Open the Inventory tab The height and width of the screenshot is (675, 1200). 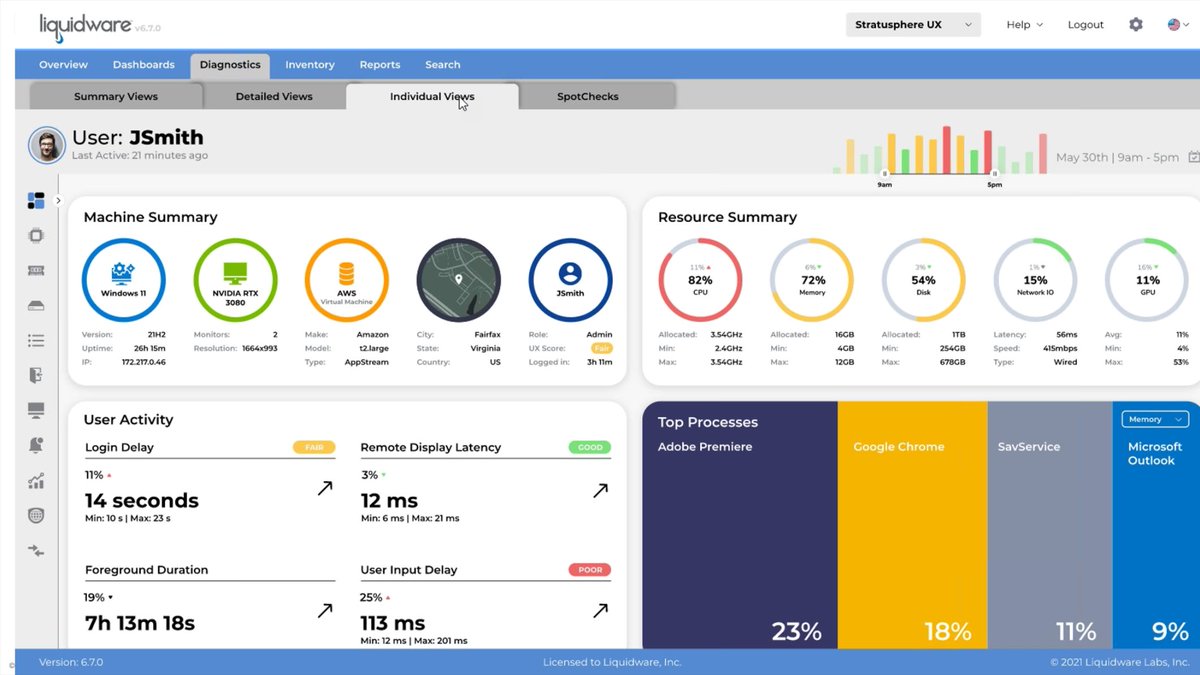click(310, 65)
